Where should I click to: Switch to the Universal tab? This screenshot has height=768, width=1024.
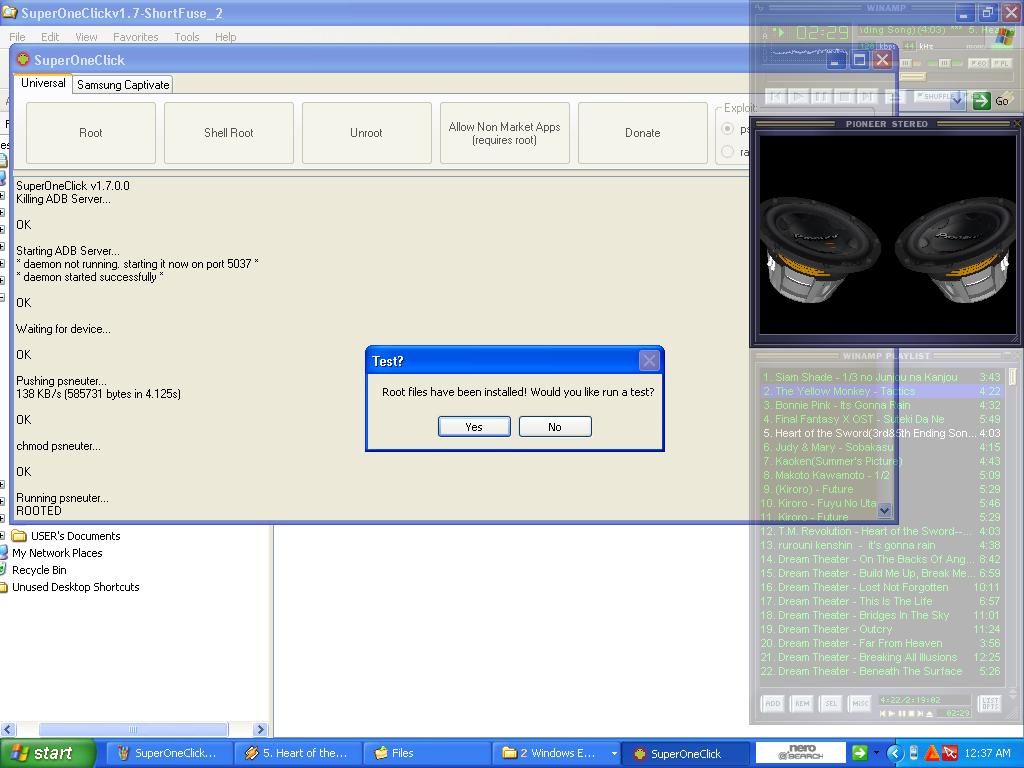43,83
